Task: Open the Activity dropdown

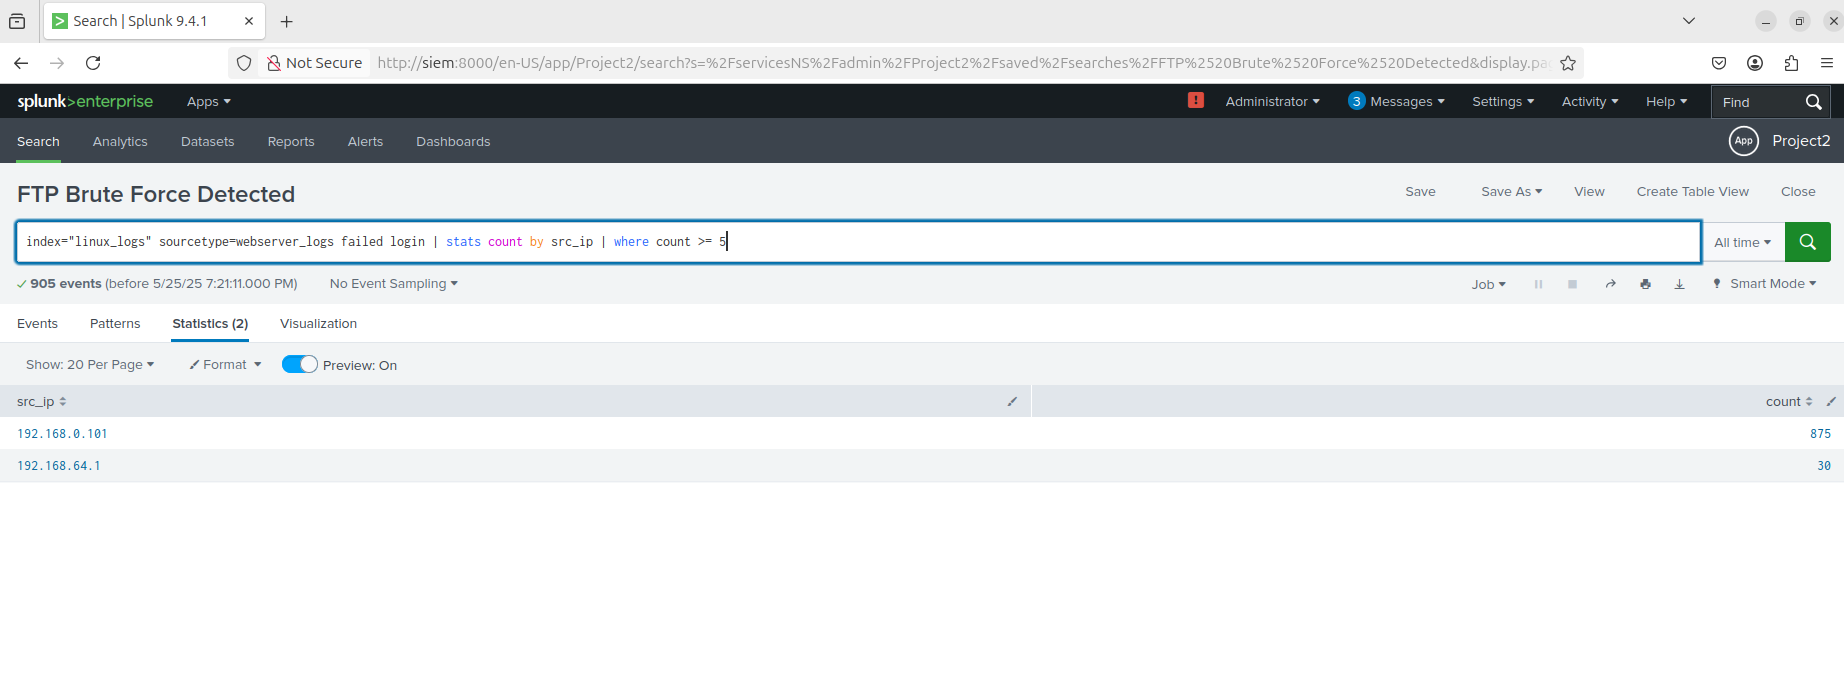Action: [1590, 102]
